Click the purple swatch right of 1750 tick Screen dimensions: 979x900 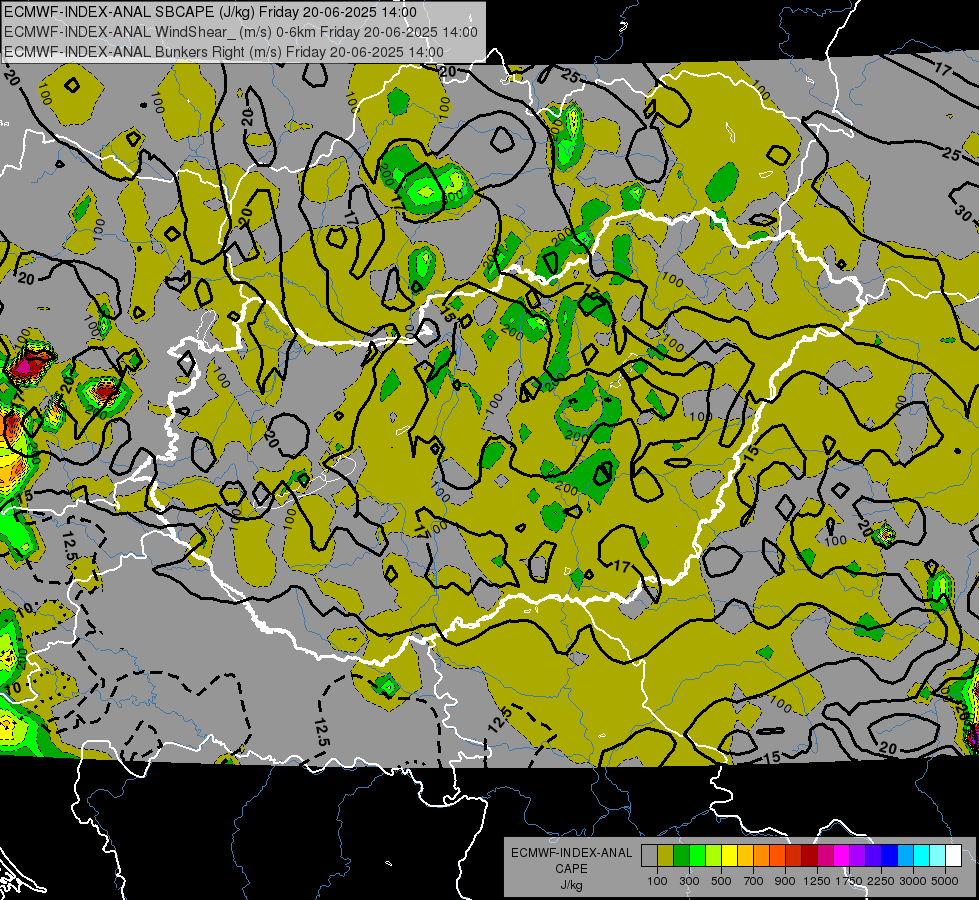[857, 856]
